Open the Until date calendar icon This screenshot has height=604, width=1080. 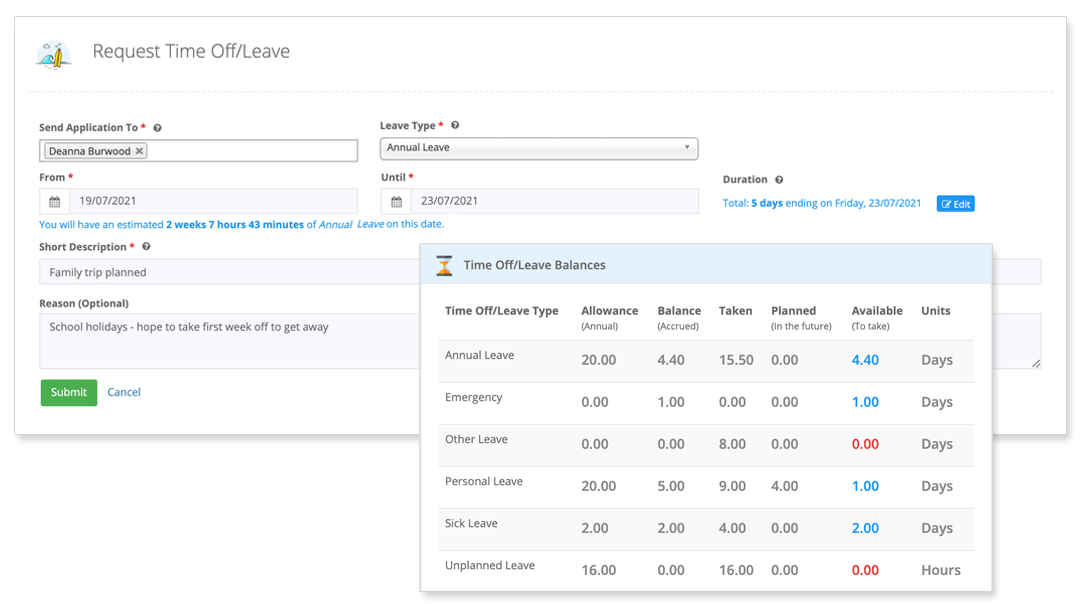pos(396,201)
